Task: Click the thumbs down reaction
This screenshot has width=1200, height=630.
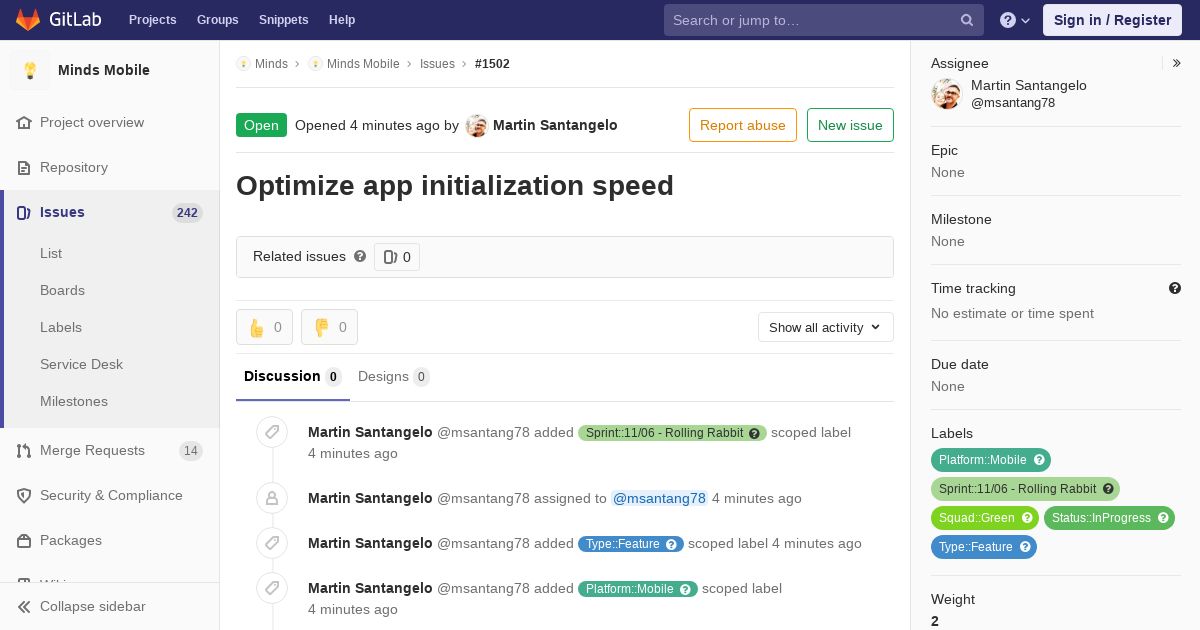Action: pyautogui.click(x=329, y=327)
